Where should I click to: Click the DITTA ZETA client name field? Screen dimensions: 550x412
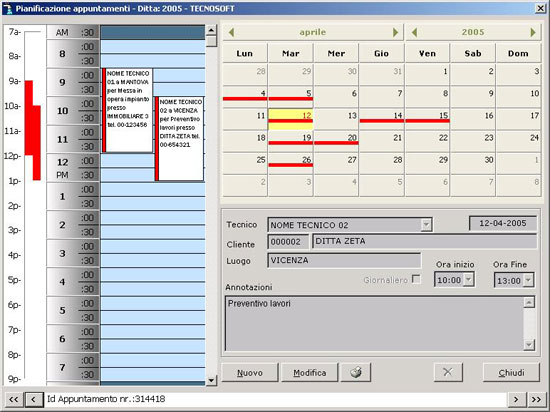tap(424, 242)
